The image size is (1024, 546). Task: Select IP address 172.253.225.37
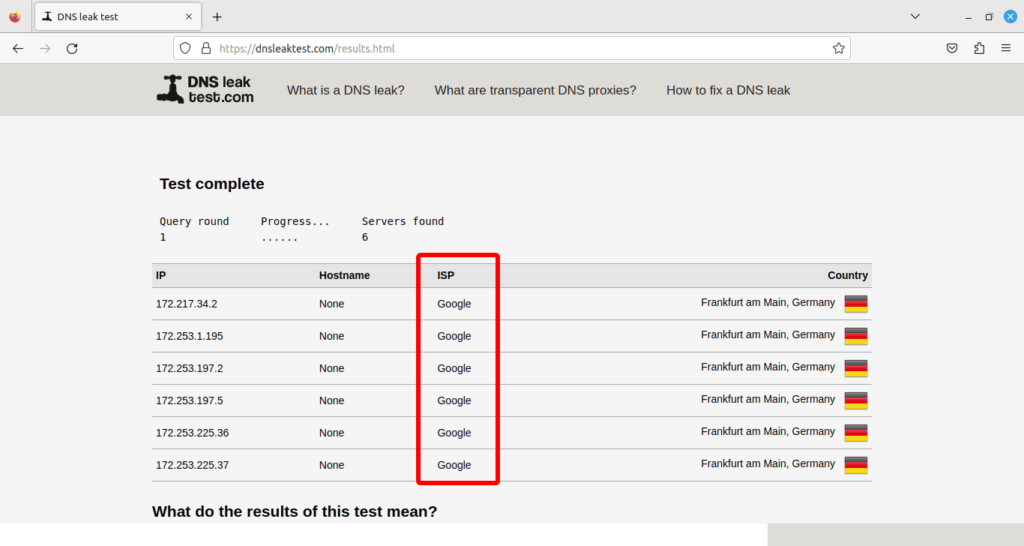point(192,465)
